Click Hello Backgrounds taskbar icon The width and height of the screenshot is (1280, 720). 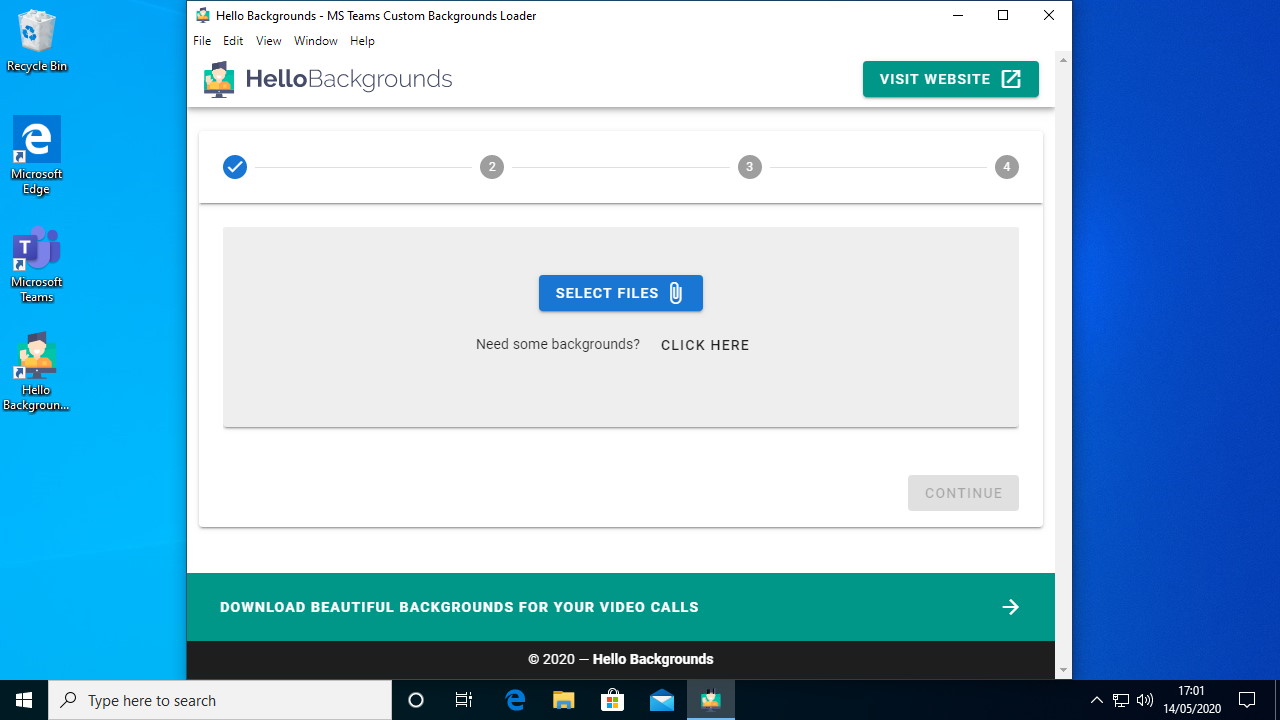(711, 700)
